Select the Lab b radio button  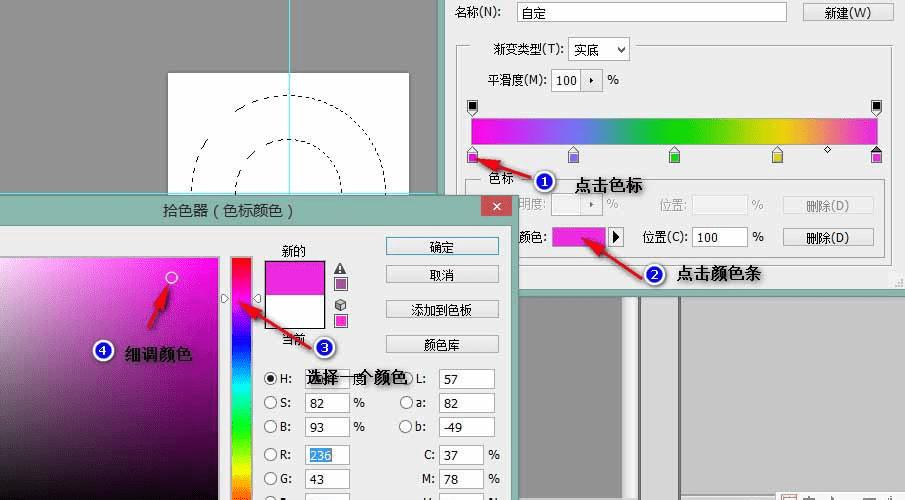pos(406,427)
